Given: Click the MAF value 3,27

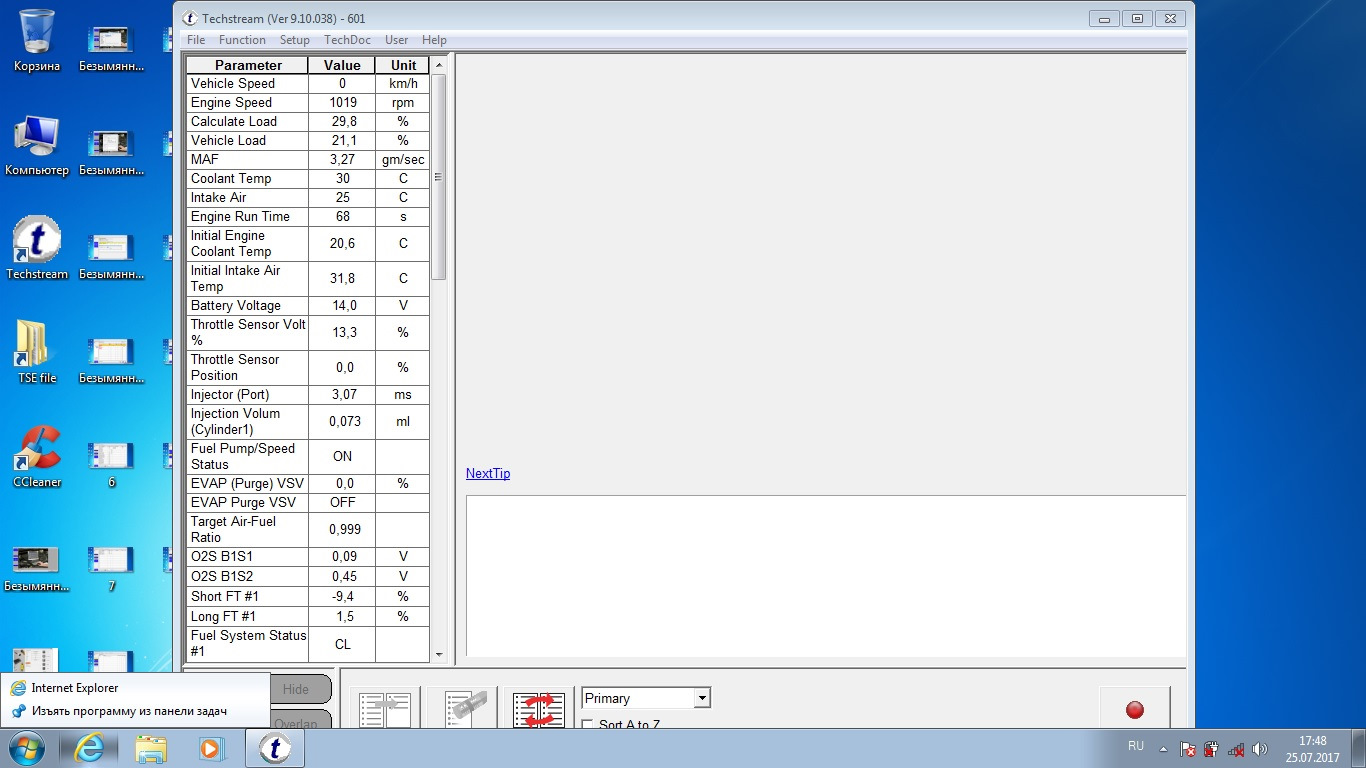Looking at the screenshot, I should (x=342, y=160).
